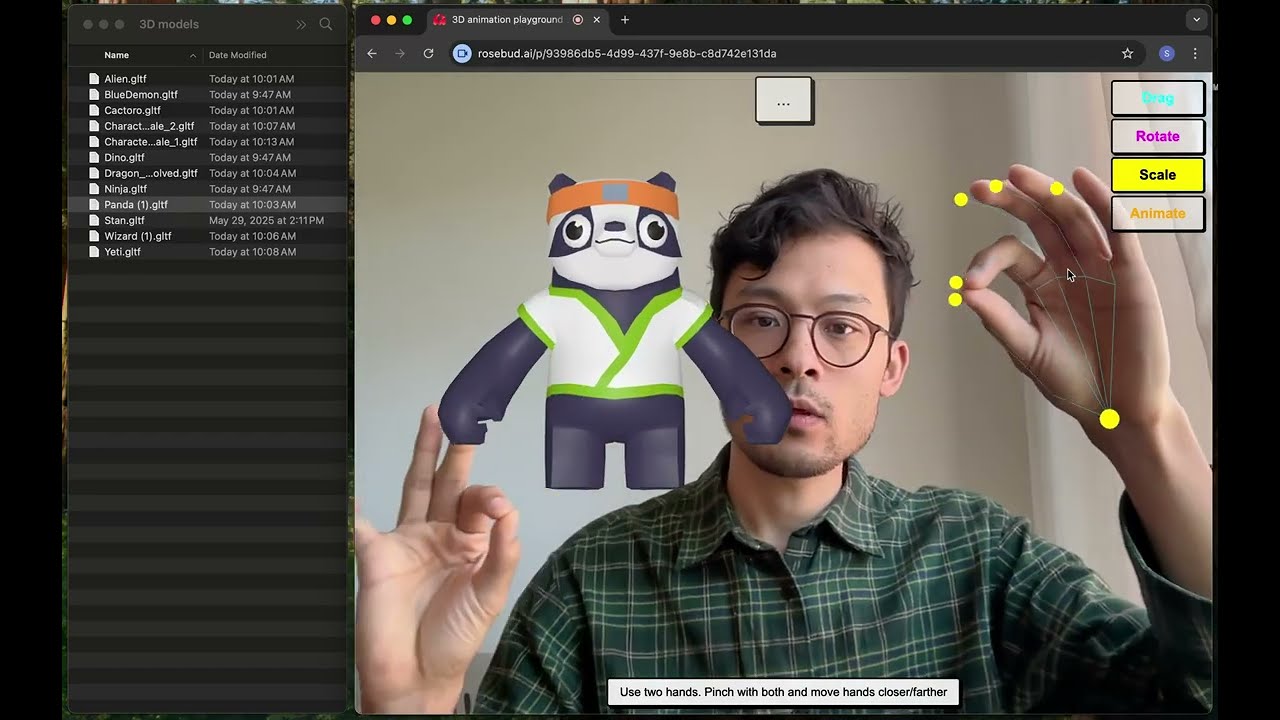Bookmark page with star icon

tap(1127, 54)
